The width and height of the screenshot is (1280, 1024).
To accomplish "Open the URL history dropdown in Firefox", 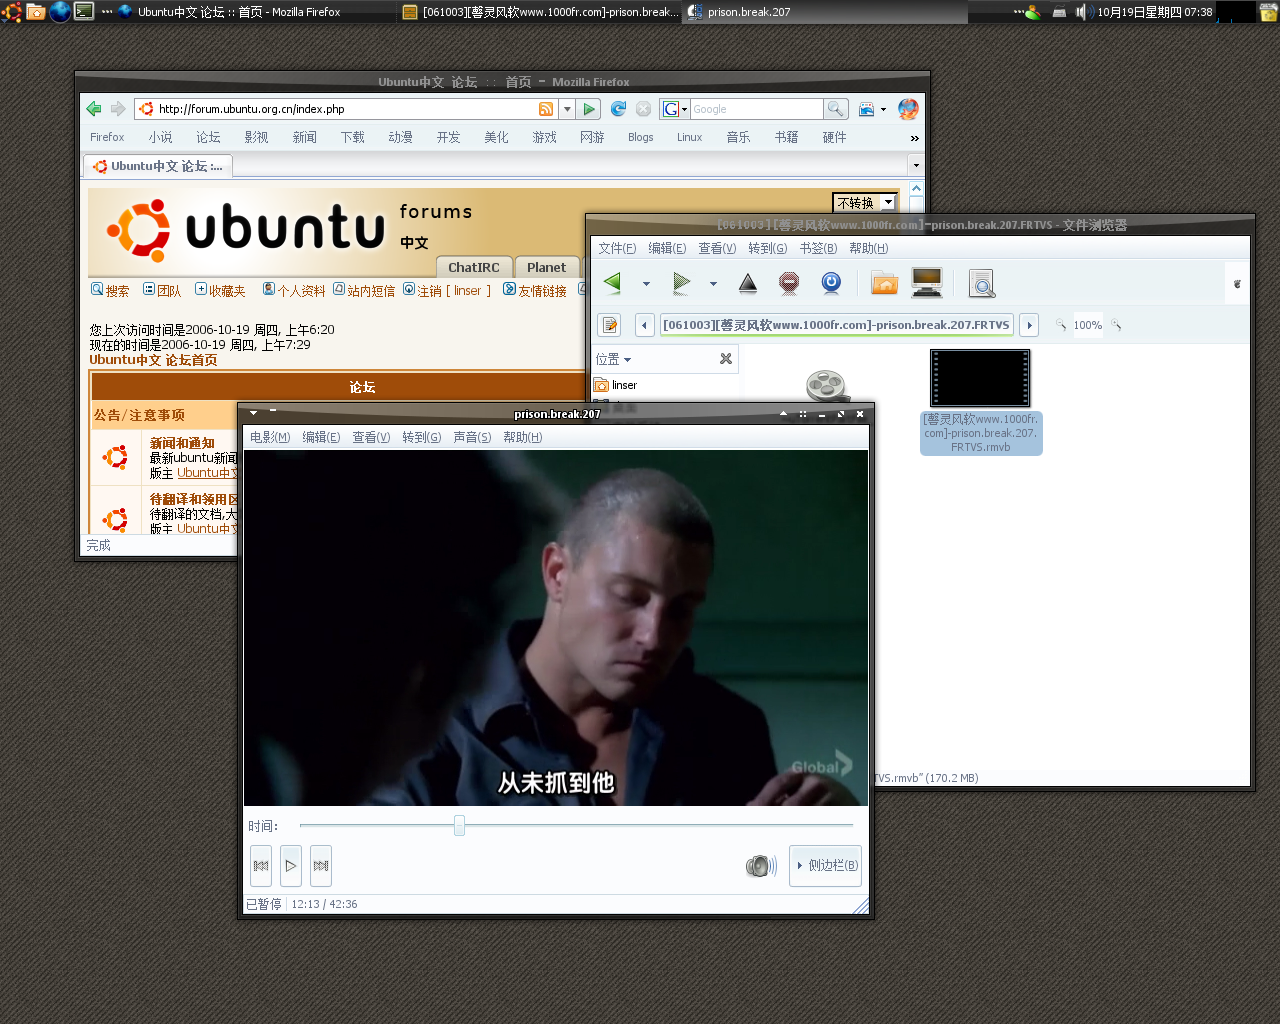I will click(x=567, y=109).
